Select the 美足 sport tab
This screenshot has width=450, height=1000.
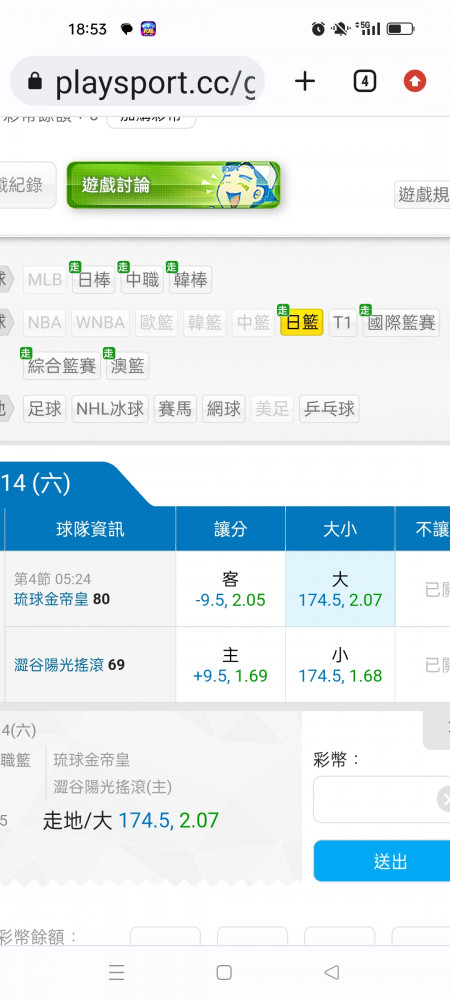click(272, 409)
